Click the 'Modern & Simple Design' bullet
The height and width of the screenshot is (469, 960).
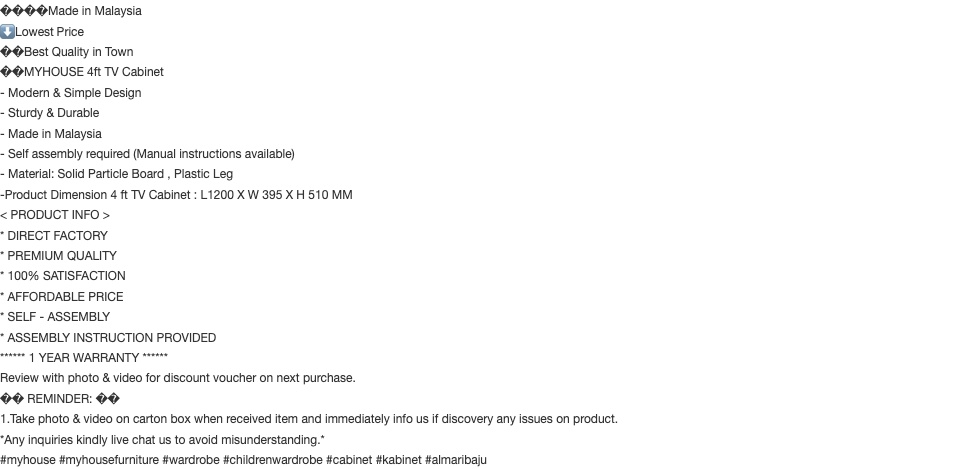tap(71, 92)
